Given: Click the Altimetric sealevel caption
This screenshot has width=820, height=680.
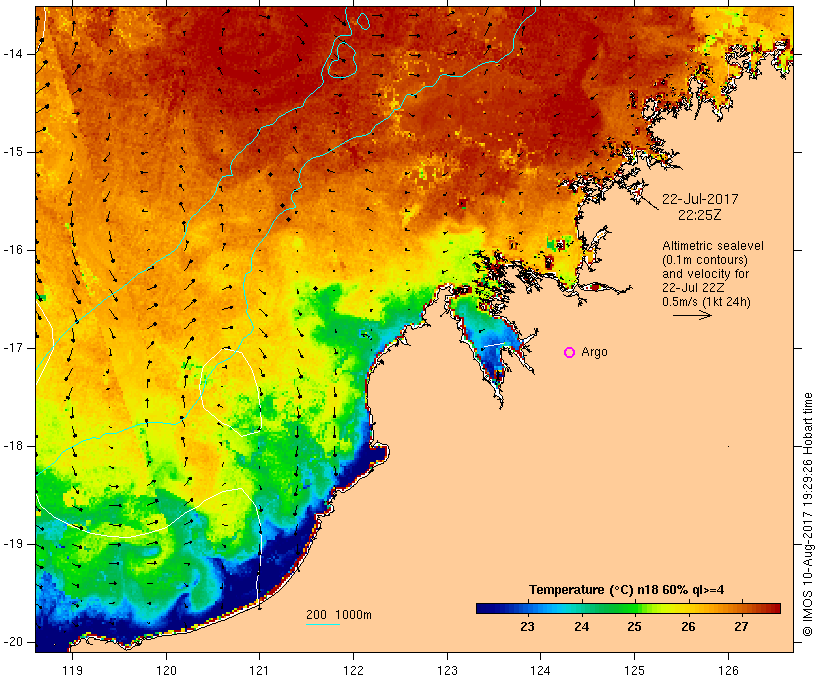Looking at the screenshot, I should point(713,246).
